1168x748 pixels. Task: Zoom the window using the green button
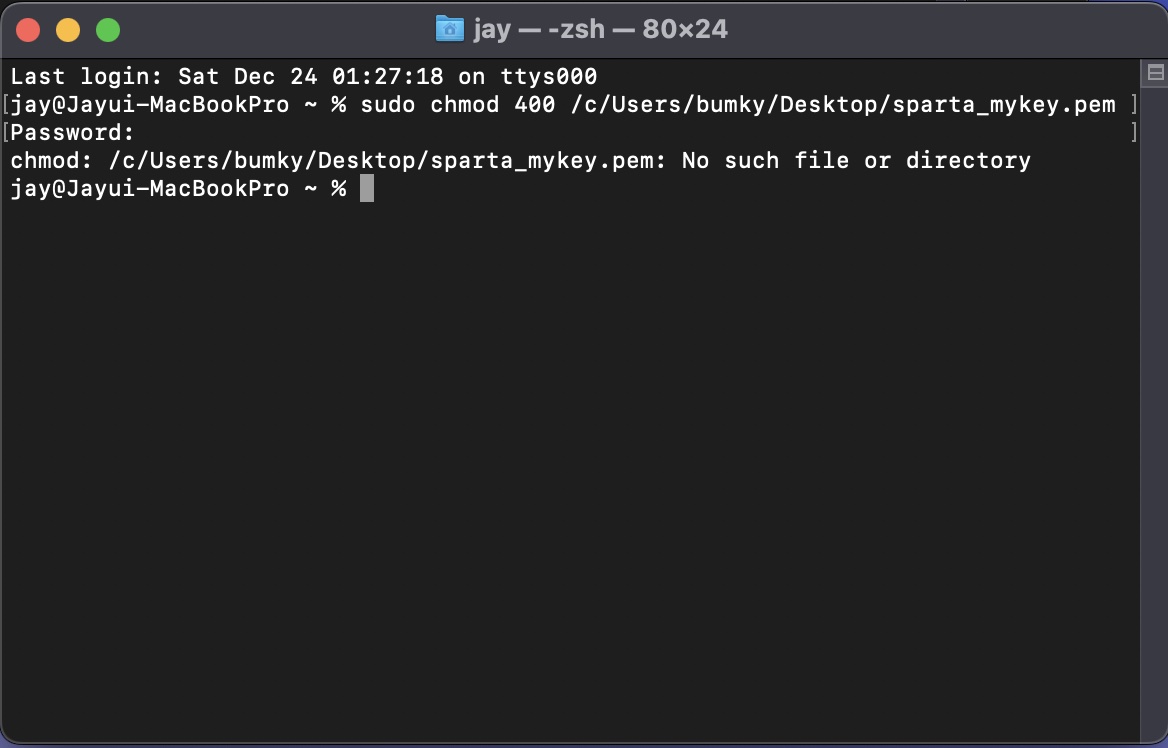108,31
